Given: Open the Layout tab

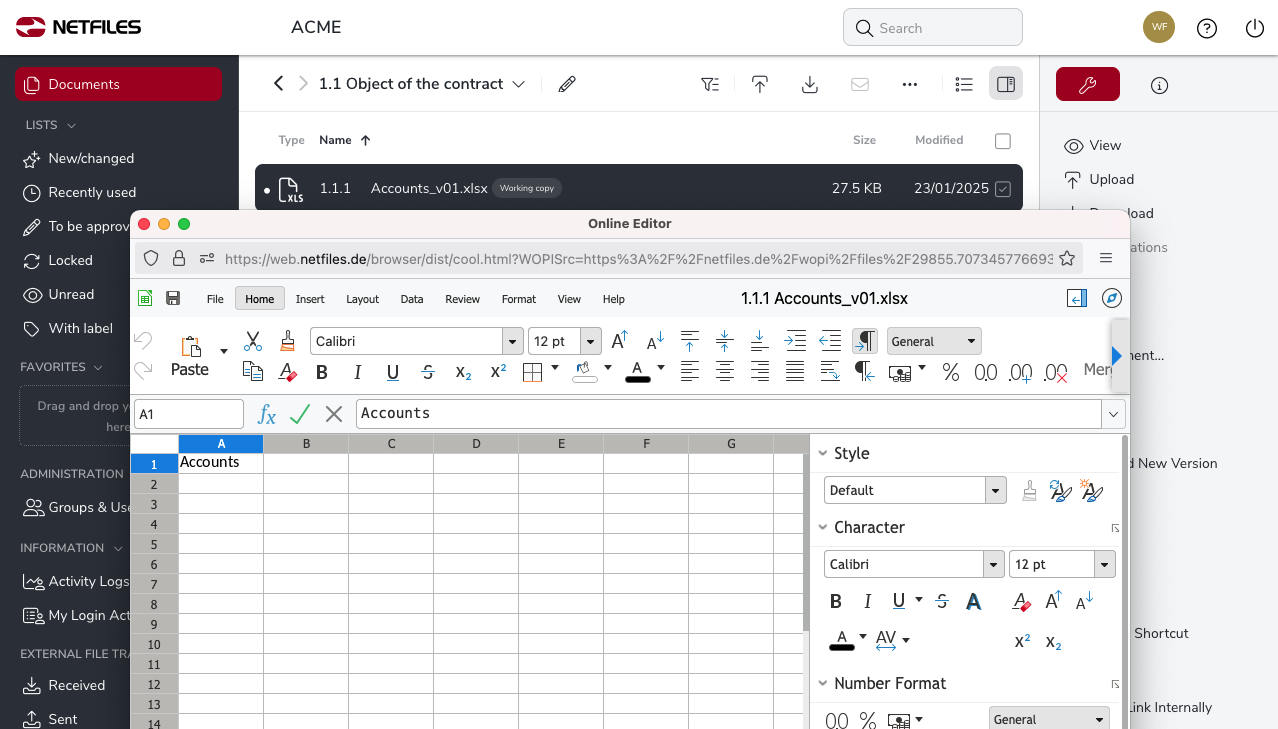Looking at the screenshot, I should pos(363,298).
